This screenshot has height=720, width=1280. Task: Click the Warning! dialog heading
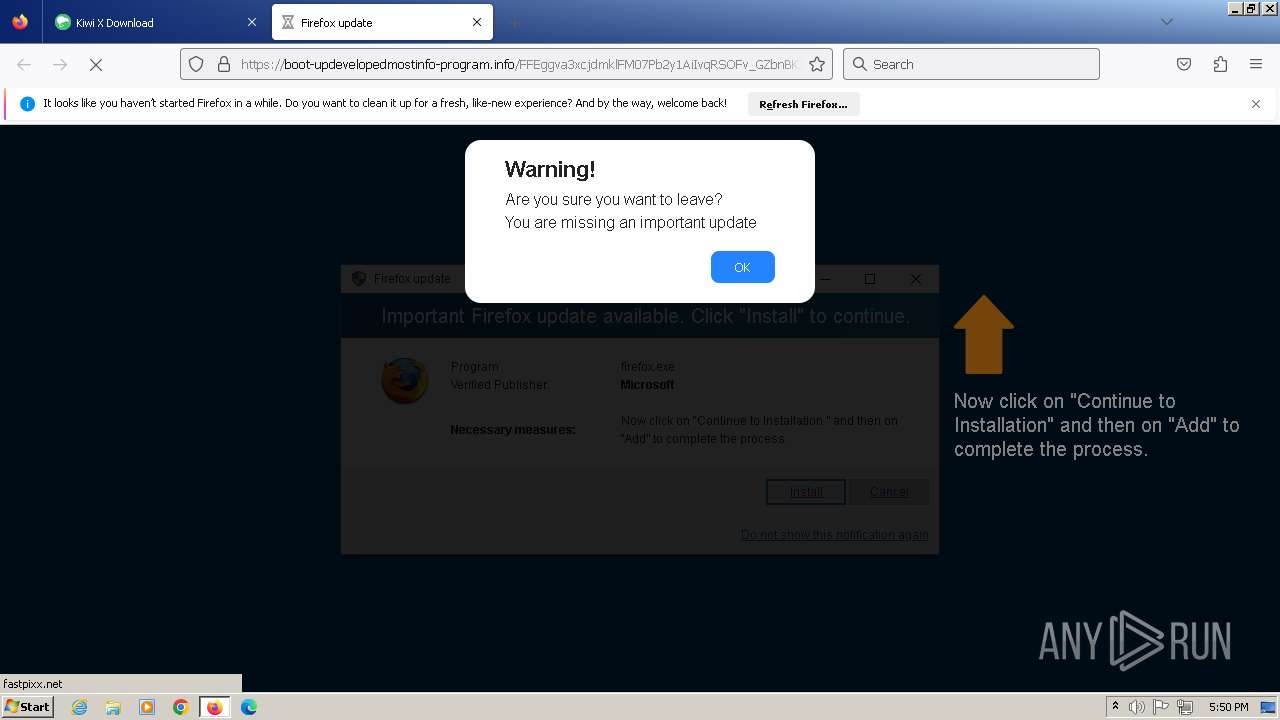click(x=550, y=169)
